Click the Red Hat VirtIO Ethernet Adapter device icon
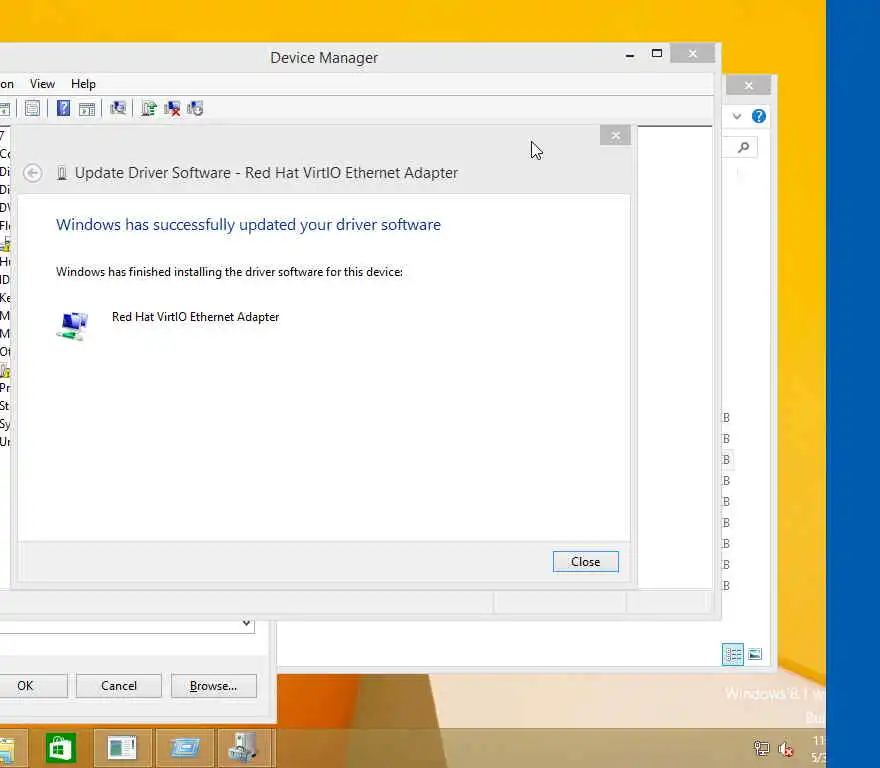This screenshot has width=880, height=768. click(x=72, y=326)
